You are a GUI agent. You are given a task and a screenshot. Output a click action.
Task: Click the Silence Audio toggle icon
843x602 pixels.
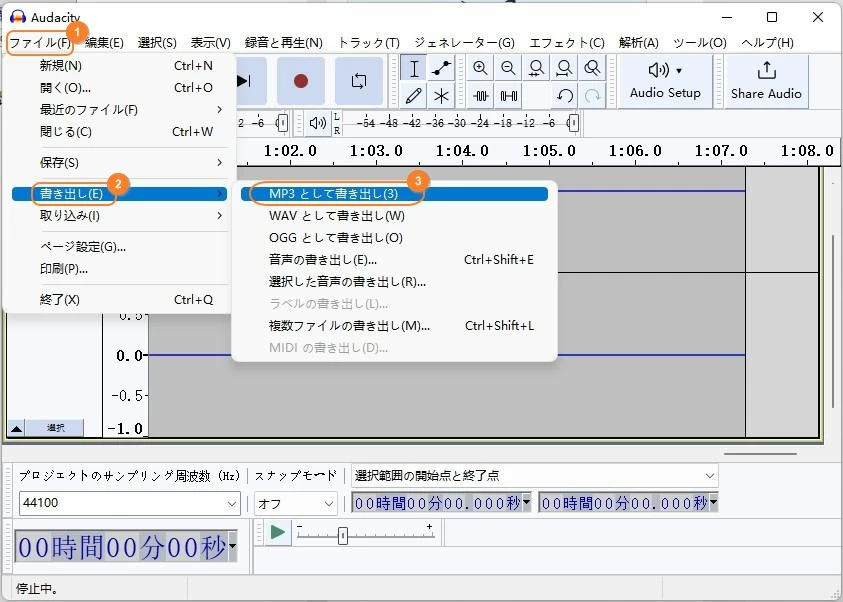click(x=508, y=96)
